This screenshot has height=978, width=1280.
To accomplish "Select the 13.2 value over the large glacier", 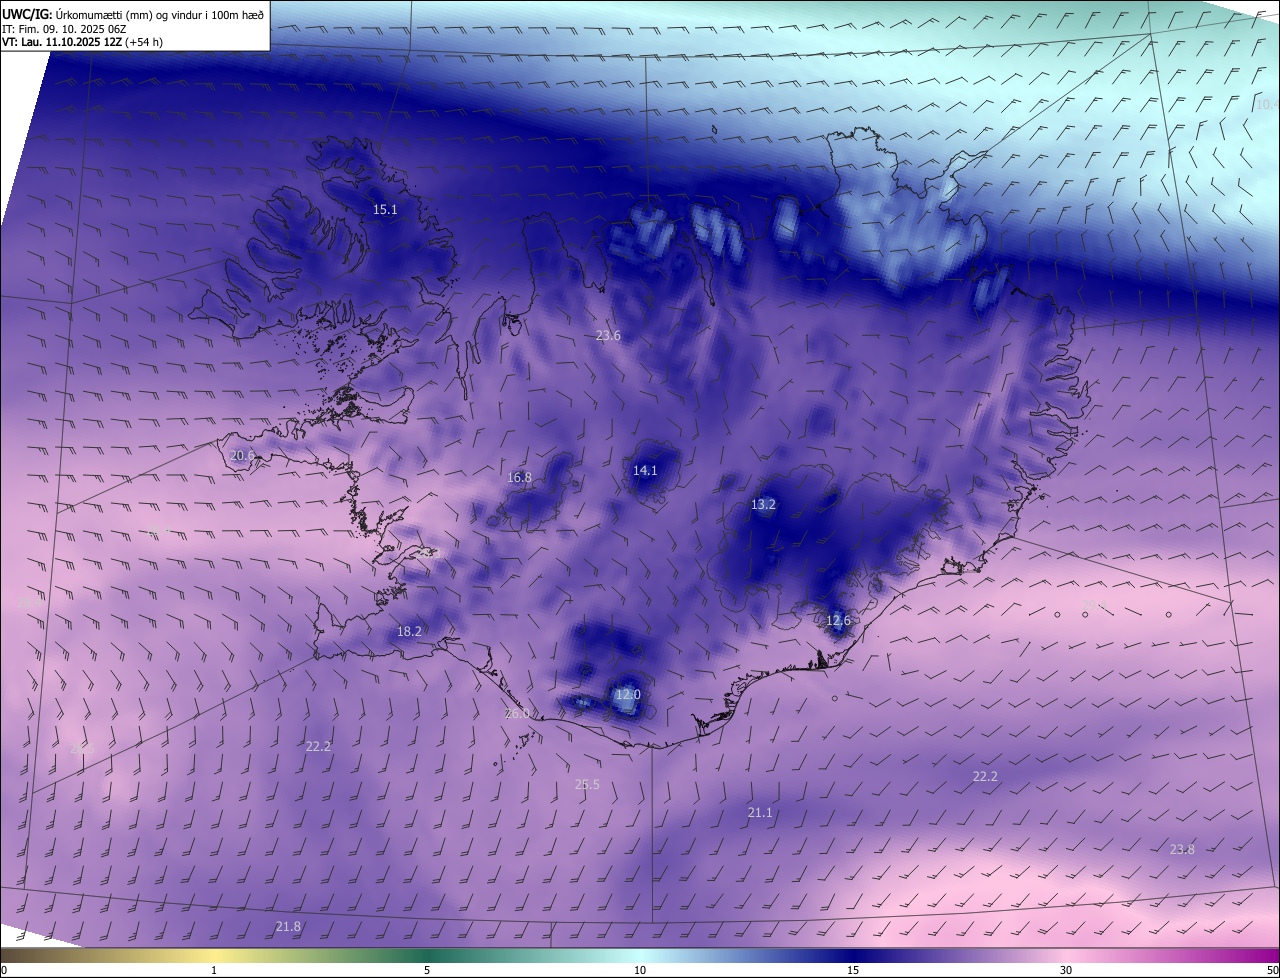I will (x=763, y=505).
